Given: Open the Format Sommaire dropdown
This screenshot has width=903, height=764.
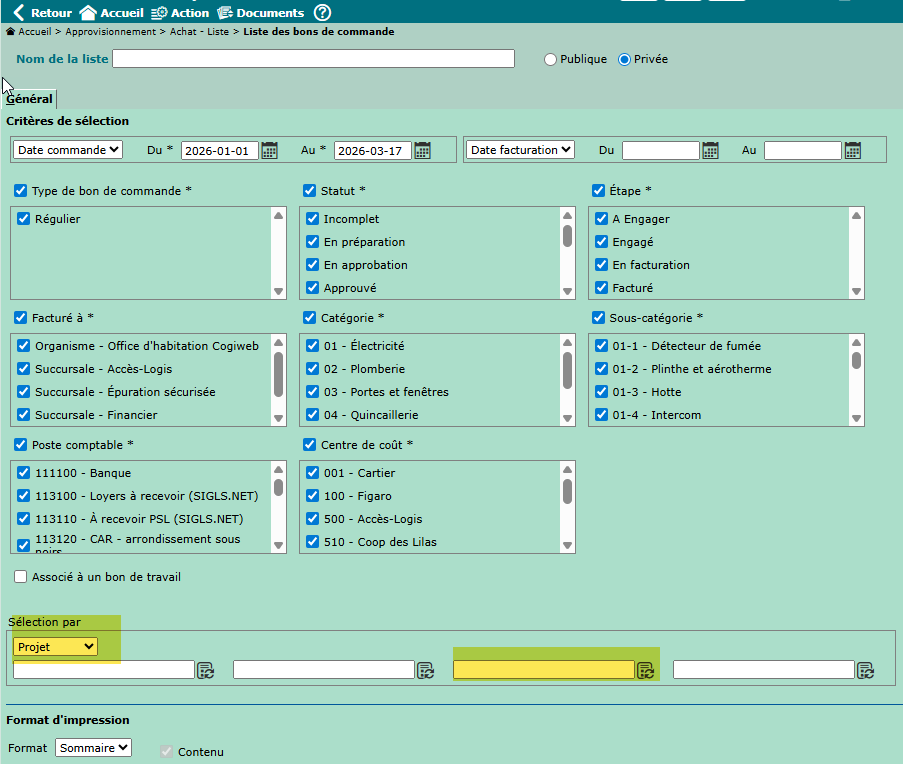Looking at the screenshot, I should (93, 748).
